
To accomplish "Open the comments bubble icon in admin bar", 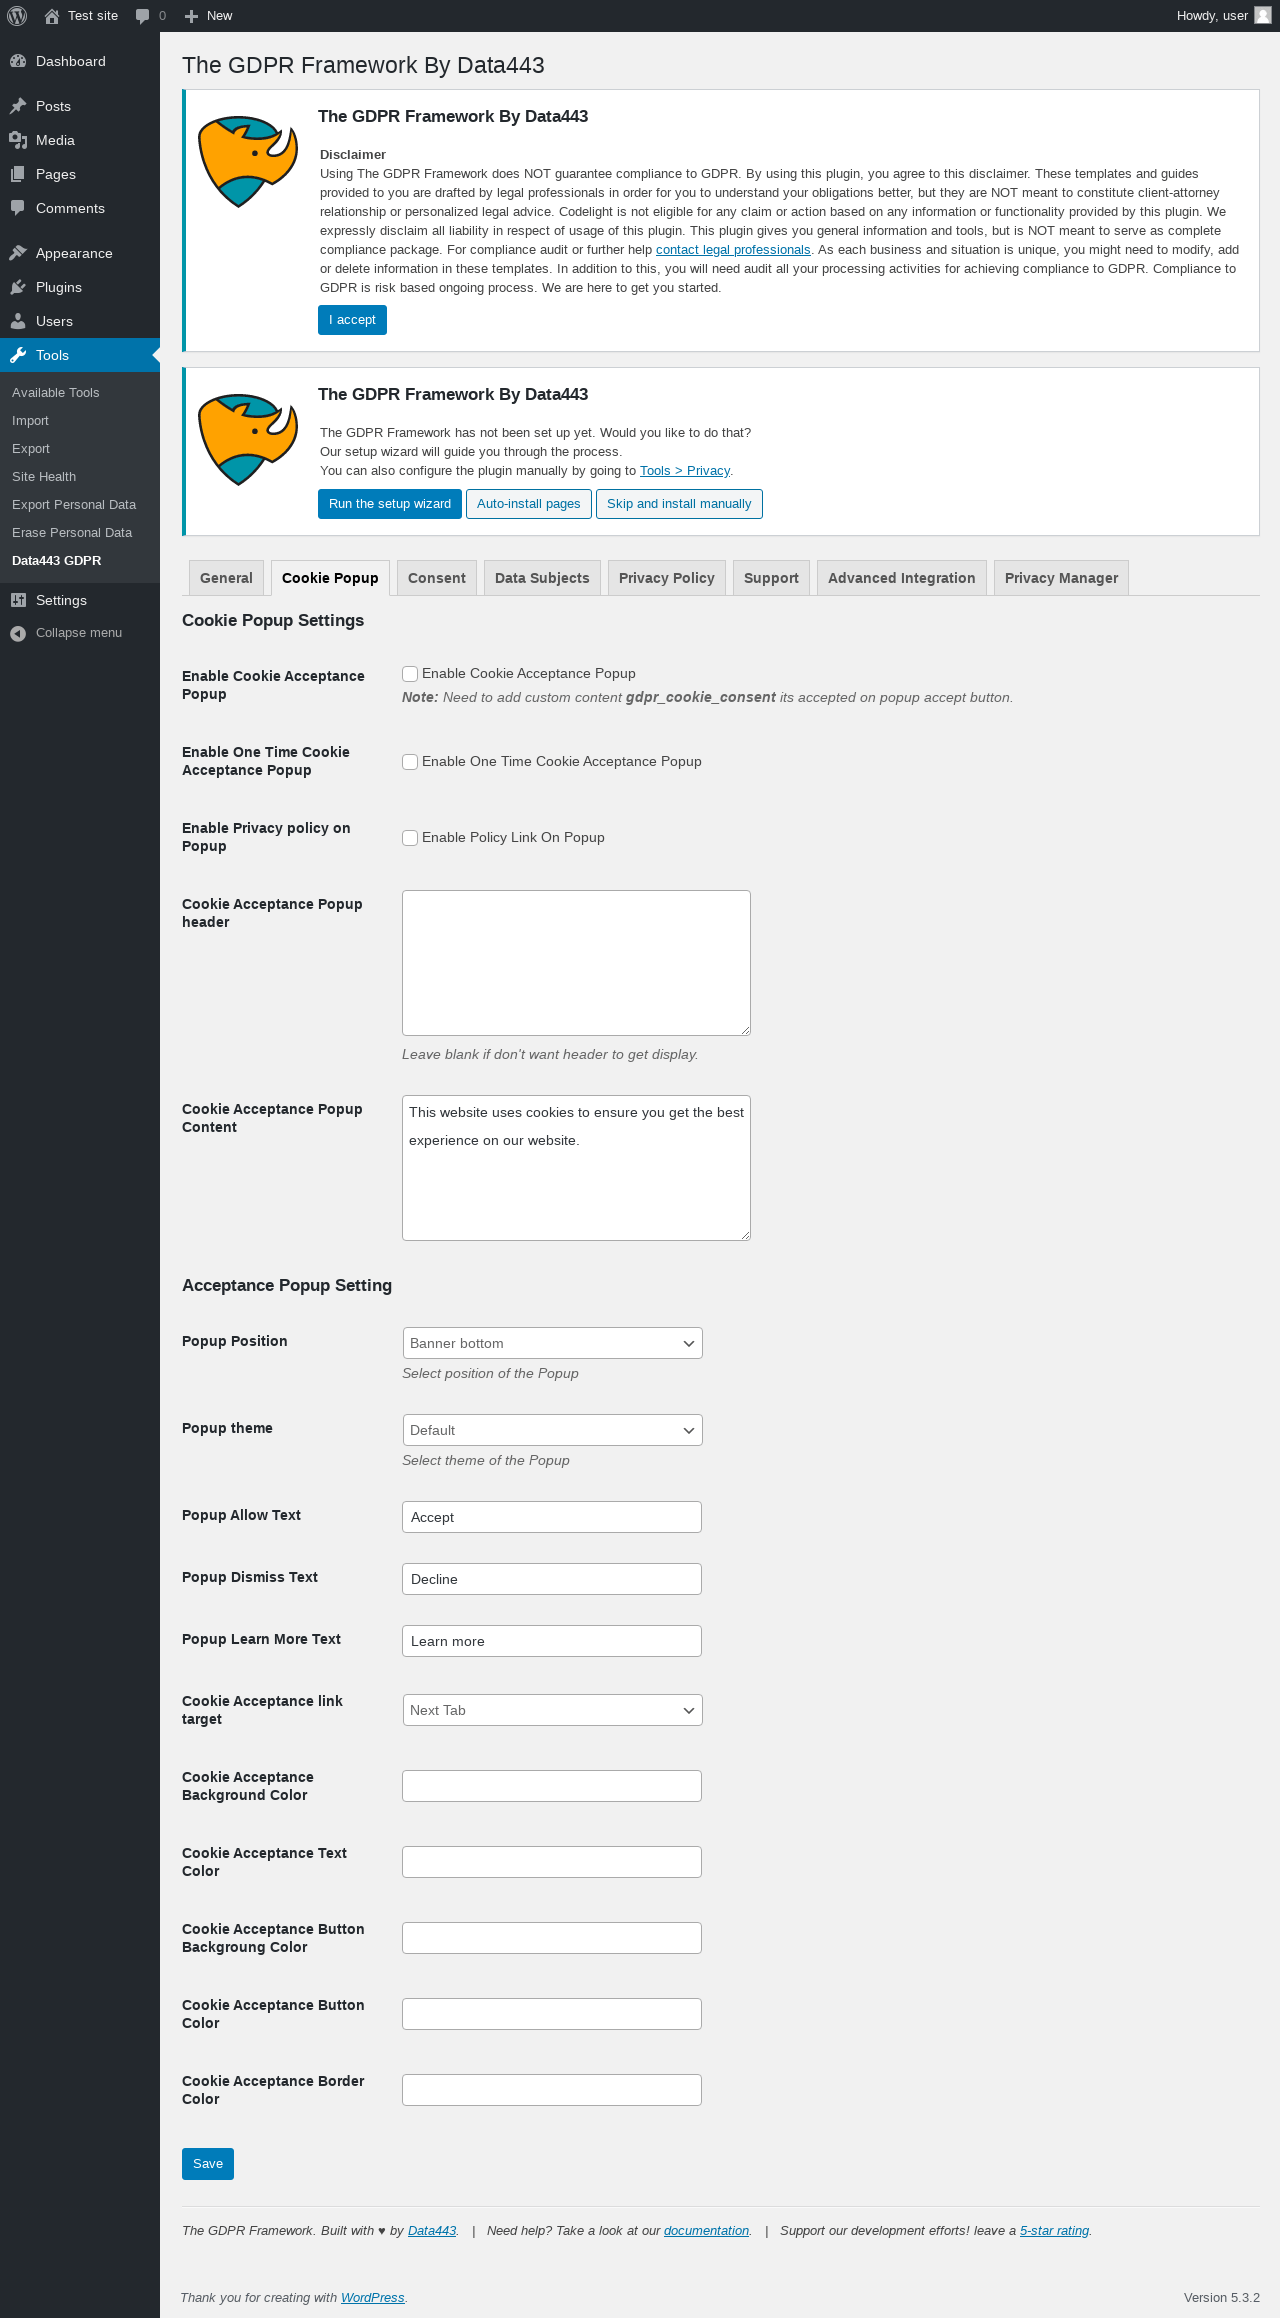I will [142, 16].
